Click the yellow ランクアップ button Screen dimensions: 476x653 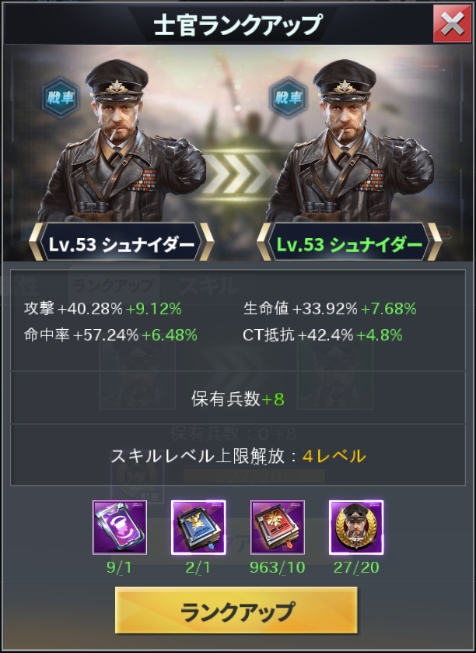(x=236, y=611)
